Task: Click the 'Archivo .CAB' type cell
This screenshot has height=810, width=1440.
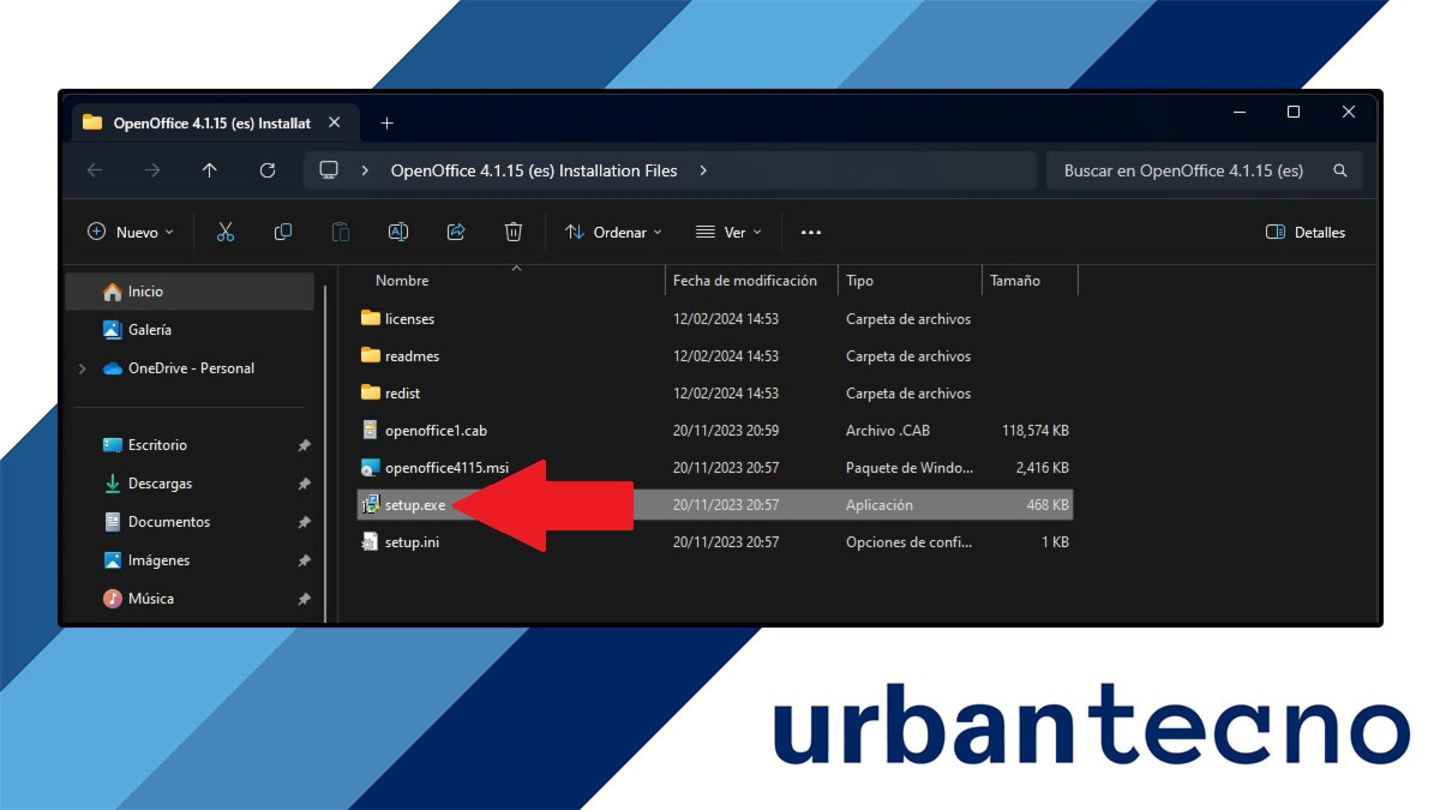Action: [x=888, y=430]
